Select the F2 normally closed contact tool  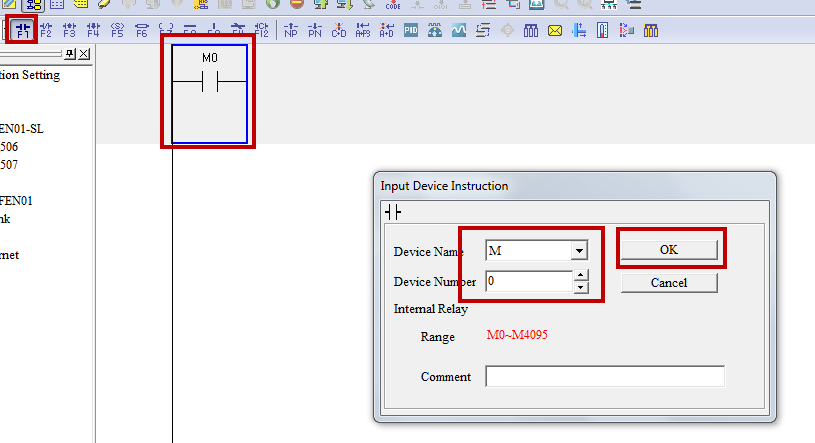pyautogui.click(x=45, y=30)
